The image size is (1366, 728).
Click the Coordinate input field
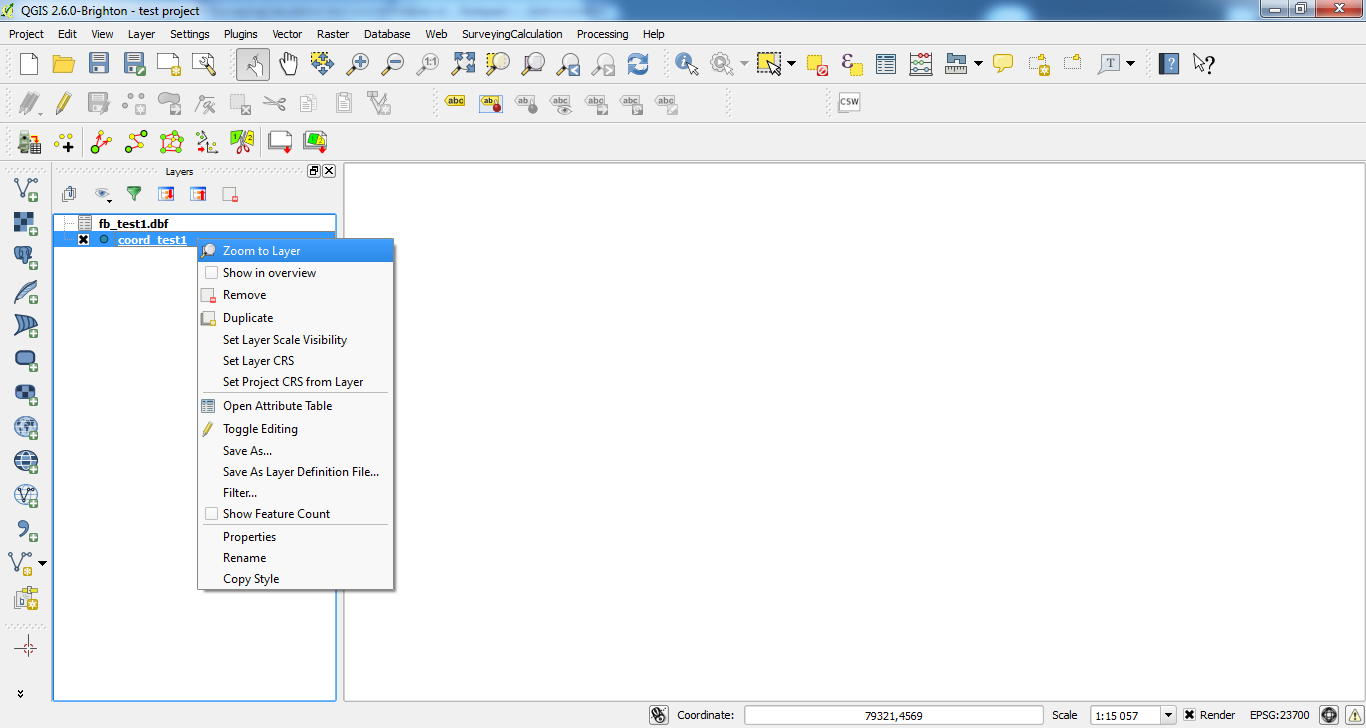click(895, 715)
